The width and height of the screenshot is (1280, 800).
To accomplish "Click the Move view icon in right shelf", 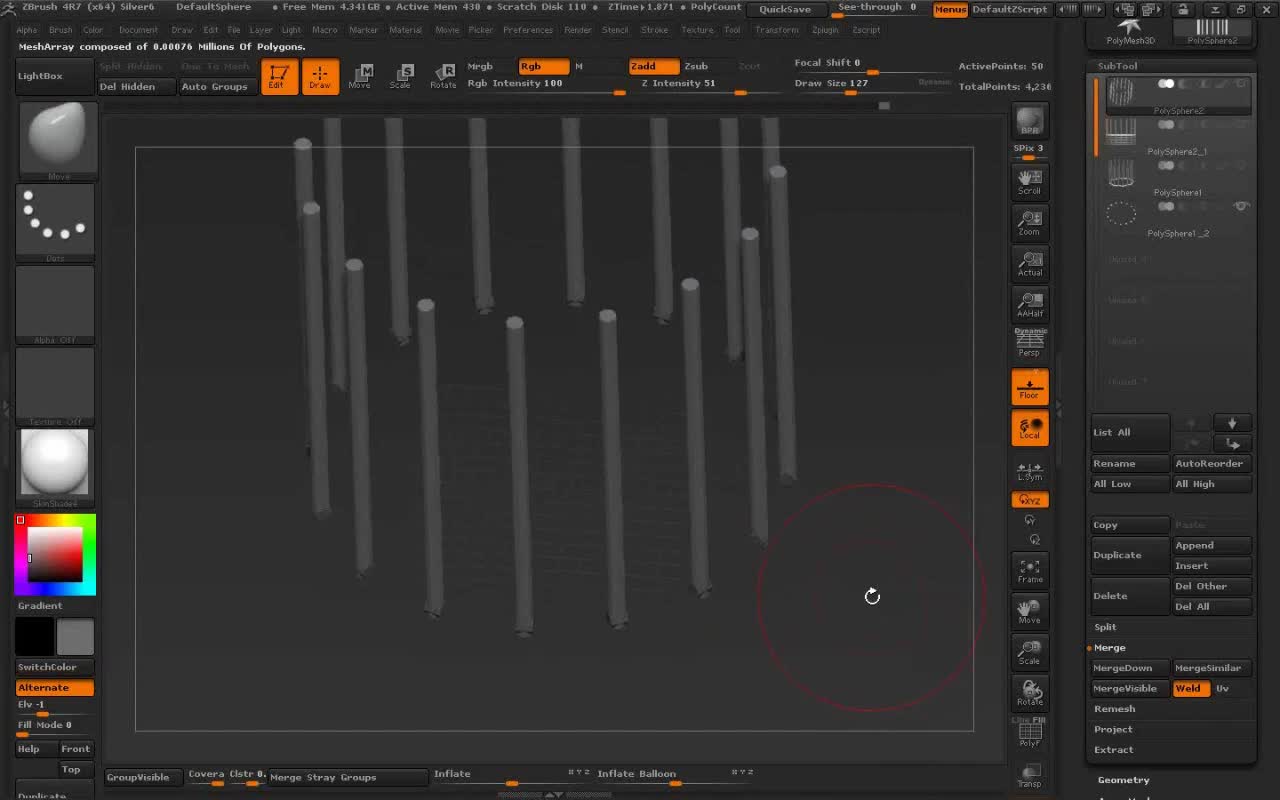I will [x=1030, y=611].
